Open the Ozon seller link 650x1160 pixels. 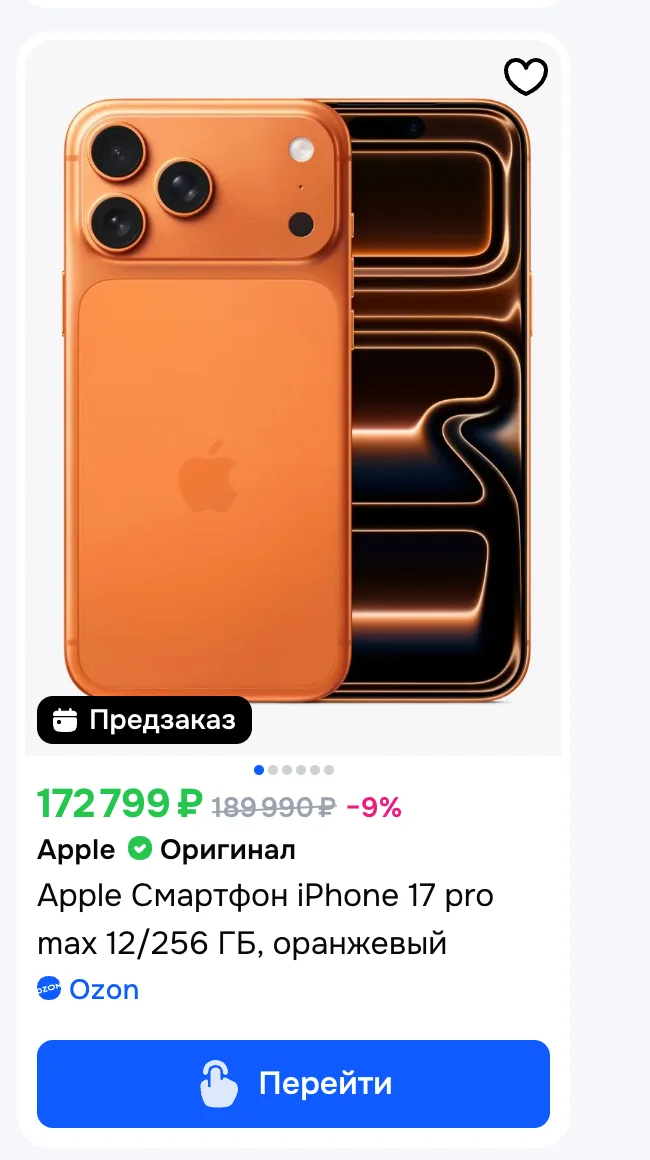[104, 990]
